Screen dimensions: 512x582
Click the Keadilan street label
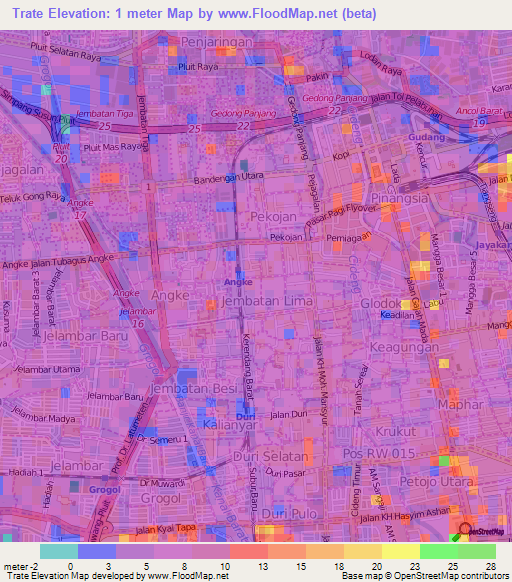point(397,315)
